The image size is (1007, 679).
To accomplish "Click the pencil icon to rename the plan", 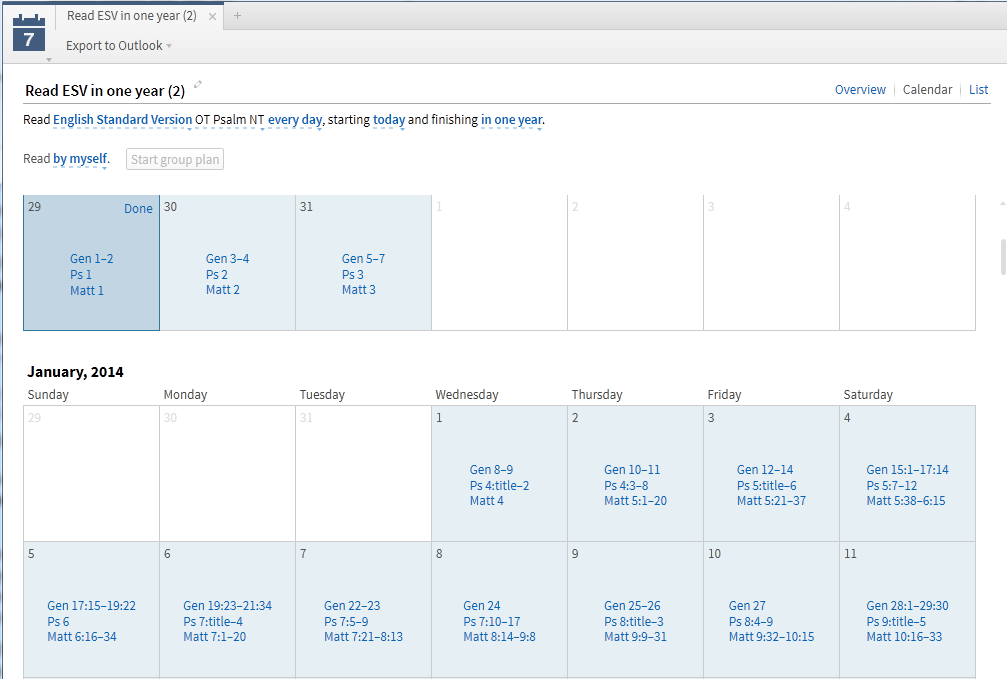I will click(198, 84).
